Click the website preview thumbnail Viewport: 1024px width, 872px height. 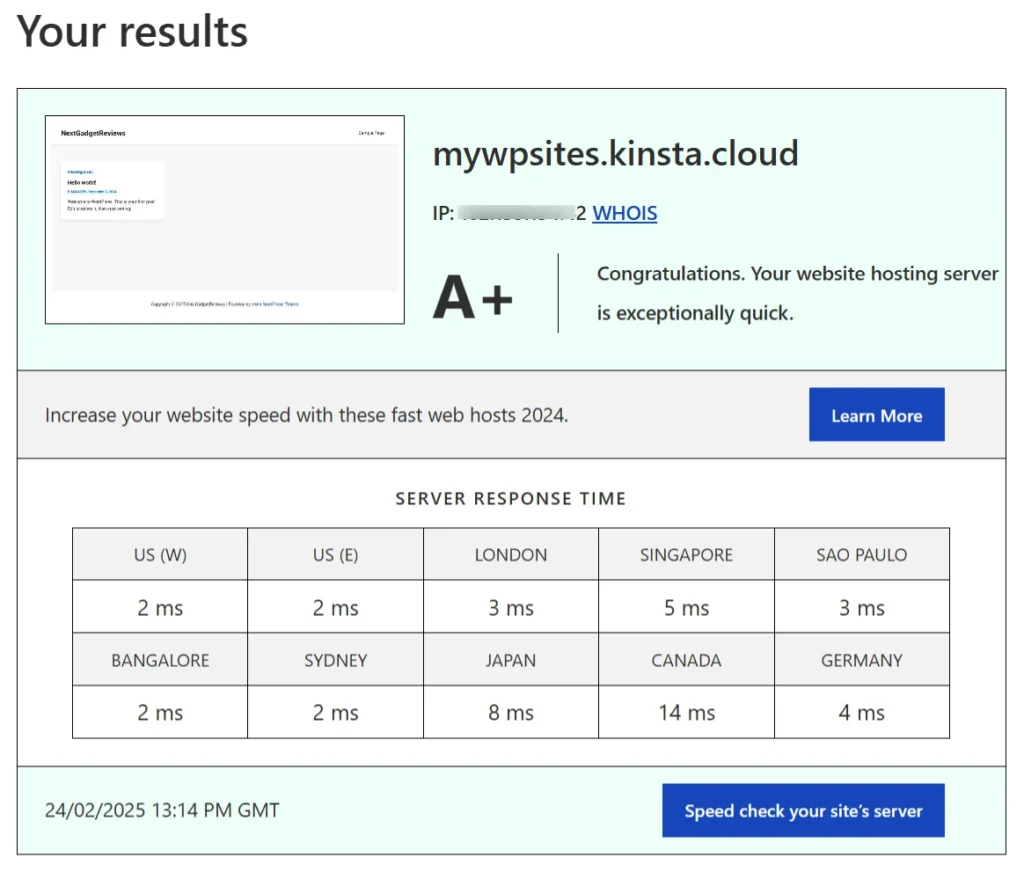tap(224, 220)
